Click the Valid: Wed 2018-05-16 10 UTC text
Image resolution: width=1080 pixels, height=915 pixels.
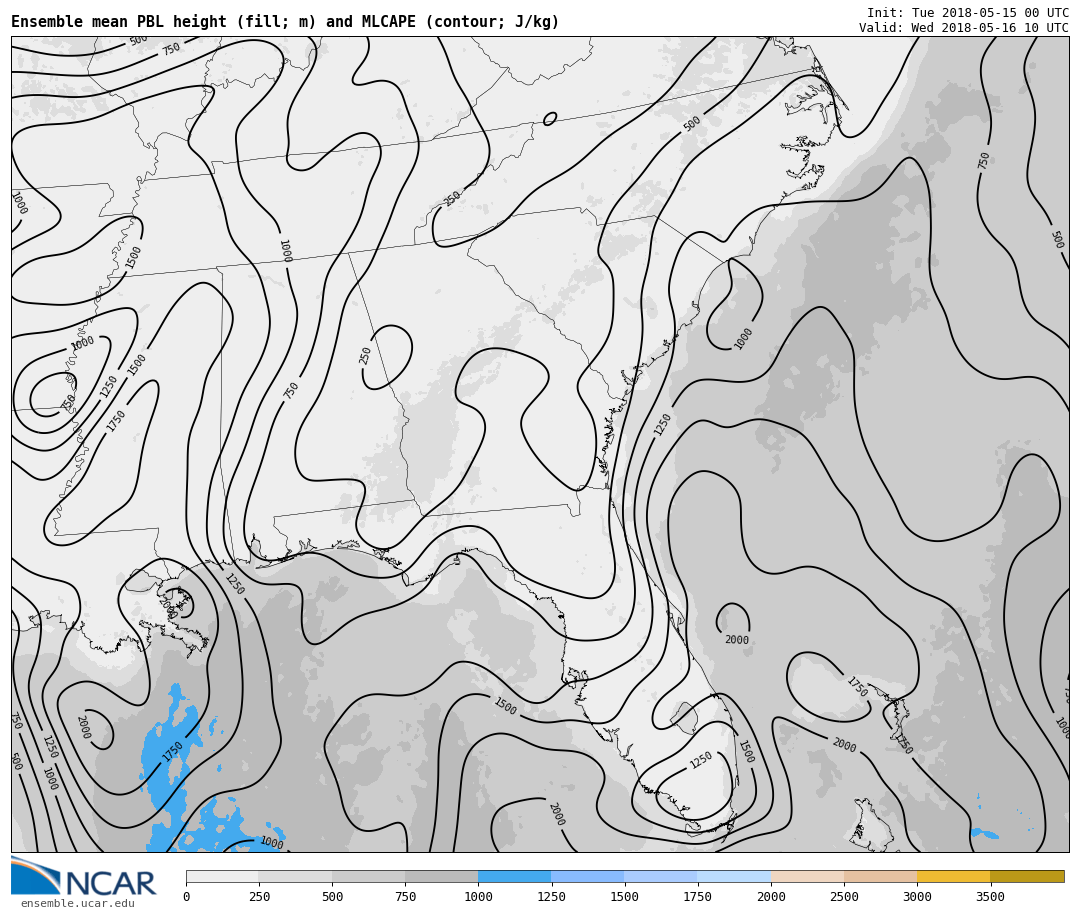(x=964, y=28)
